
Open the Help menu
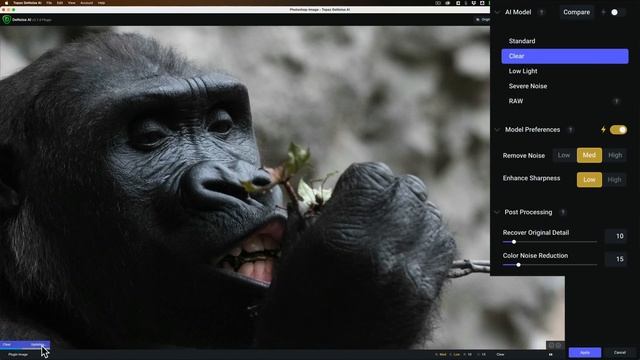point(102,3)
